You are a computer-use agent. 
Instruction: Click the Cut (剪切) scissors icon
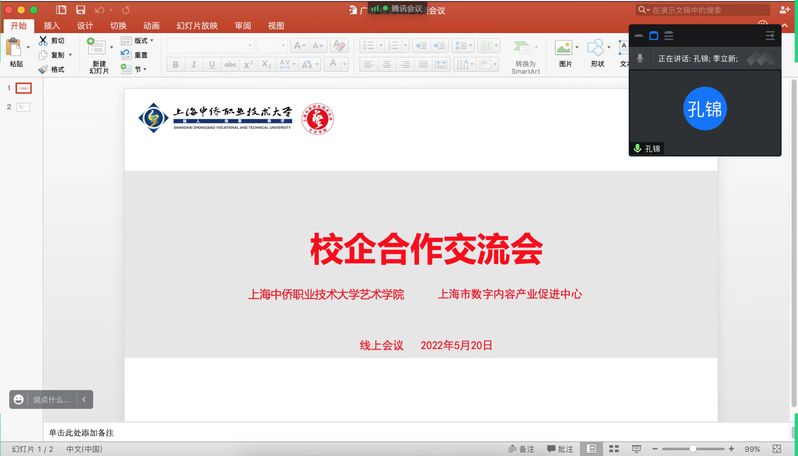[x=43, y=41]
